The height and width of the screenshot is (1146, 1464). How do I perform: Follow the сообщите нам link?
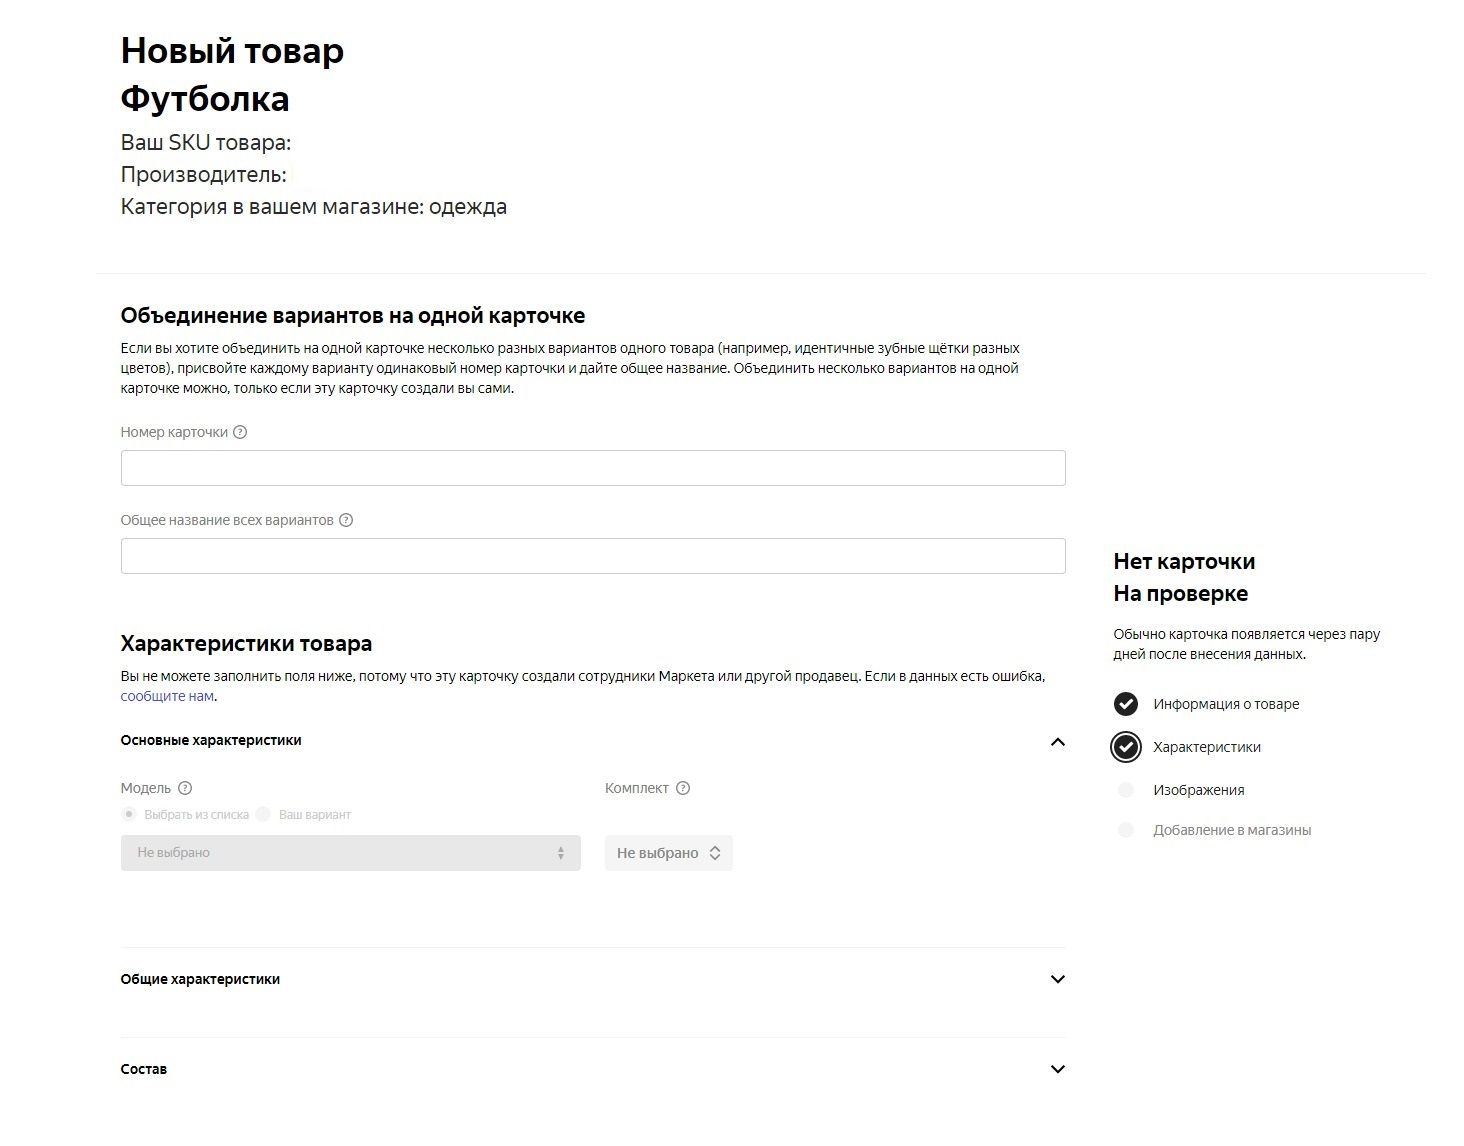click(x=167, y=696)
